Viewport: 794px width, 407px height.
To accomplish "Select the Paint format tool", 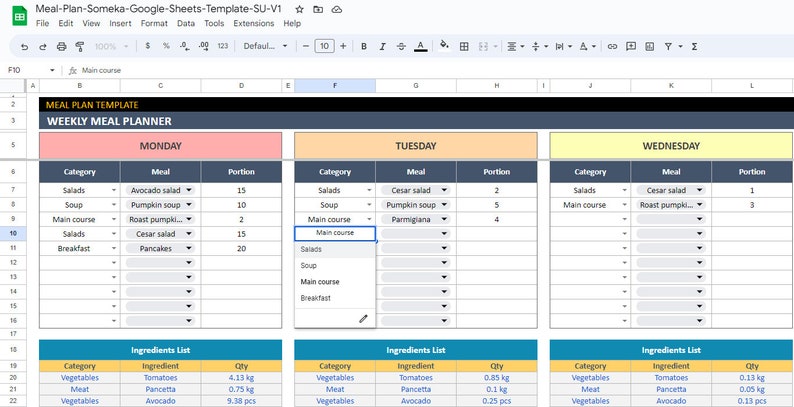I will point(80,47).
